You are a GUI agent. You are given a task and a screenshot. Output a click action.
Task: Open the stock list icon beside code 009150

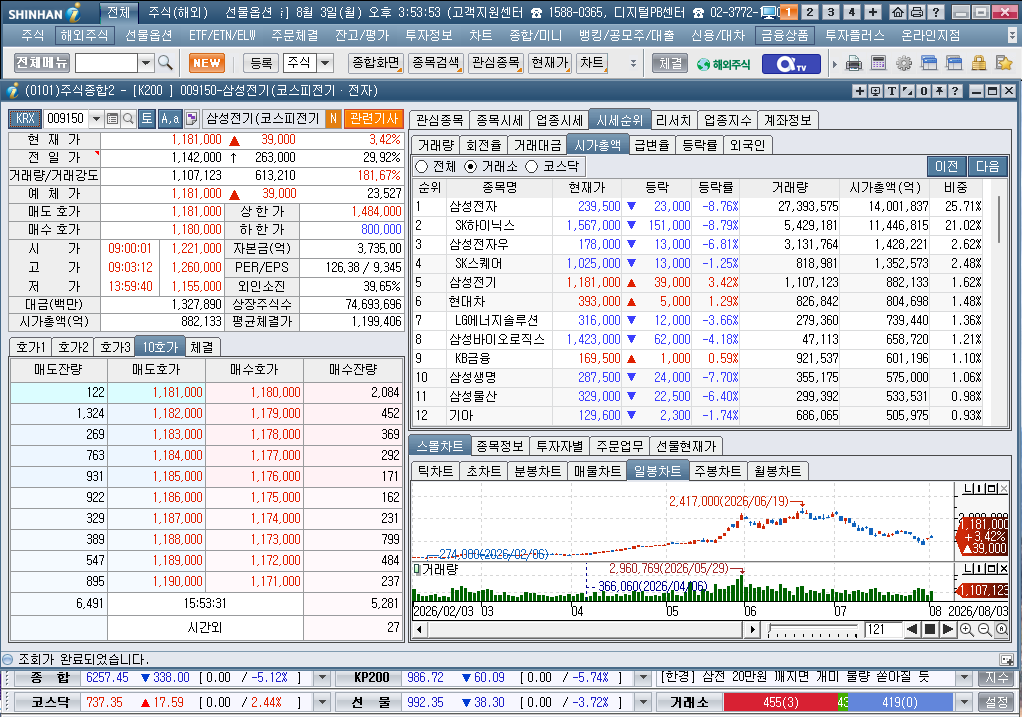112,118
